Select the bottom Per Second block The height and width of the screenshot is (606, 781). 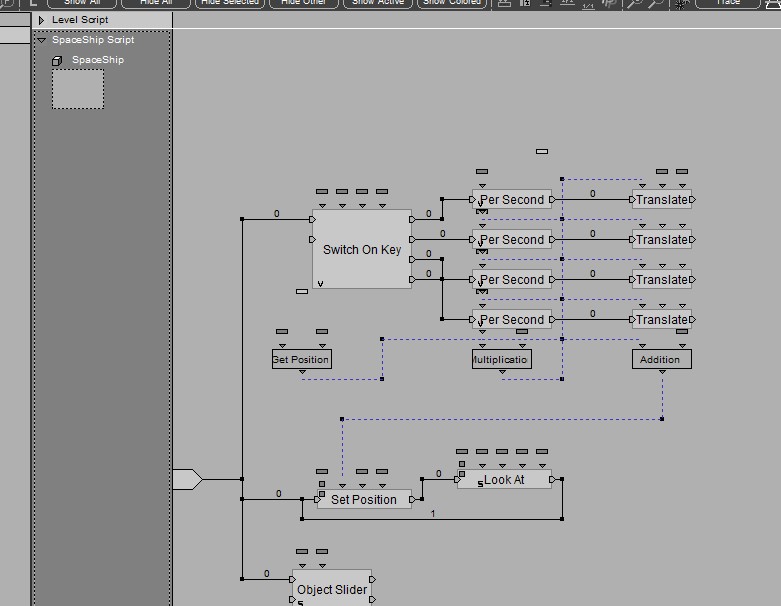click(512, 320)
